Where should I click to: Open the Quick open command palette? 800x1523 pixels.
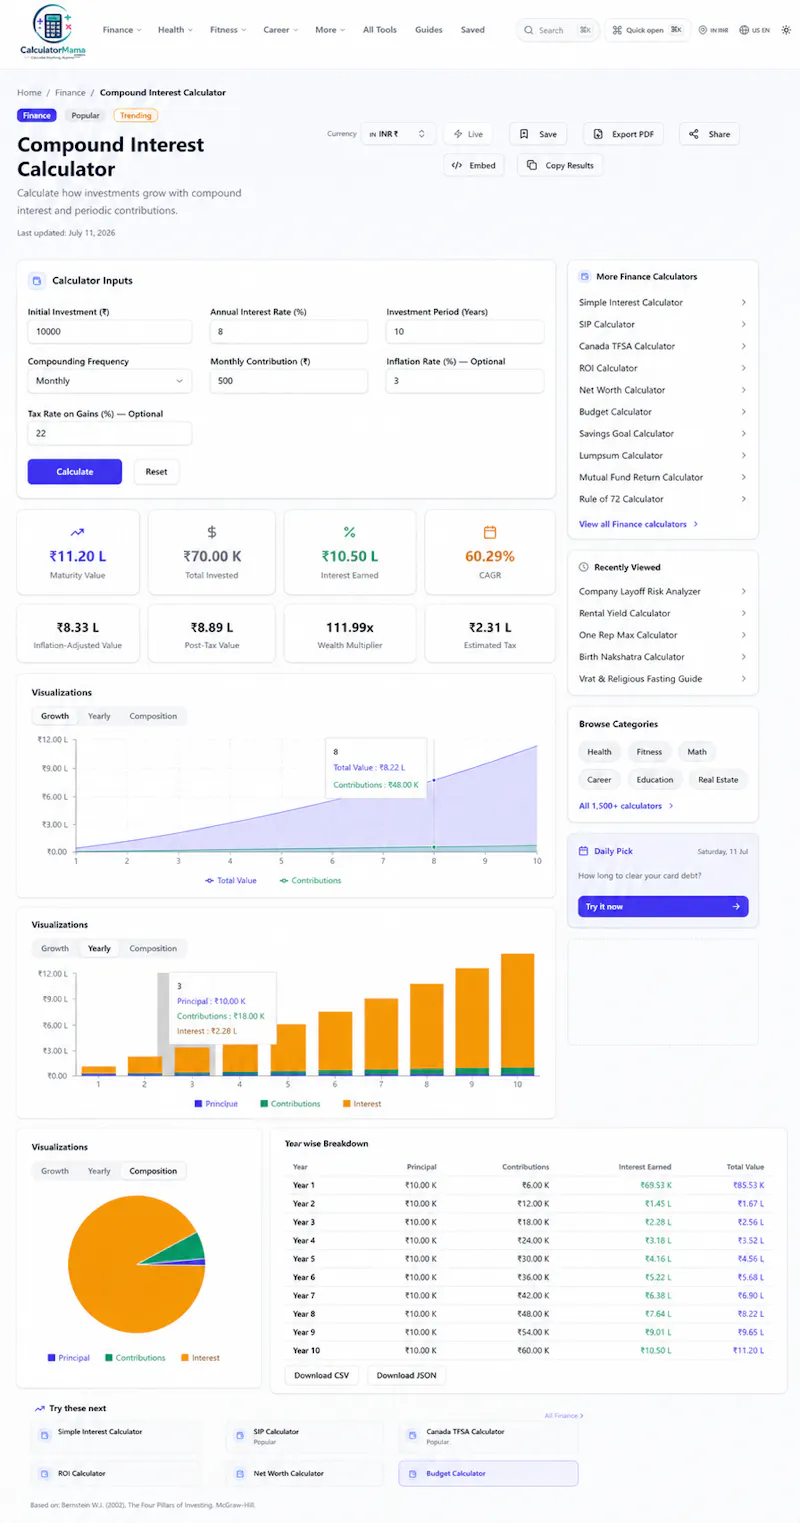pos(648,30)
